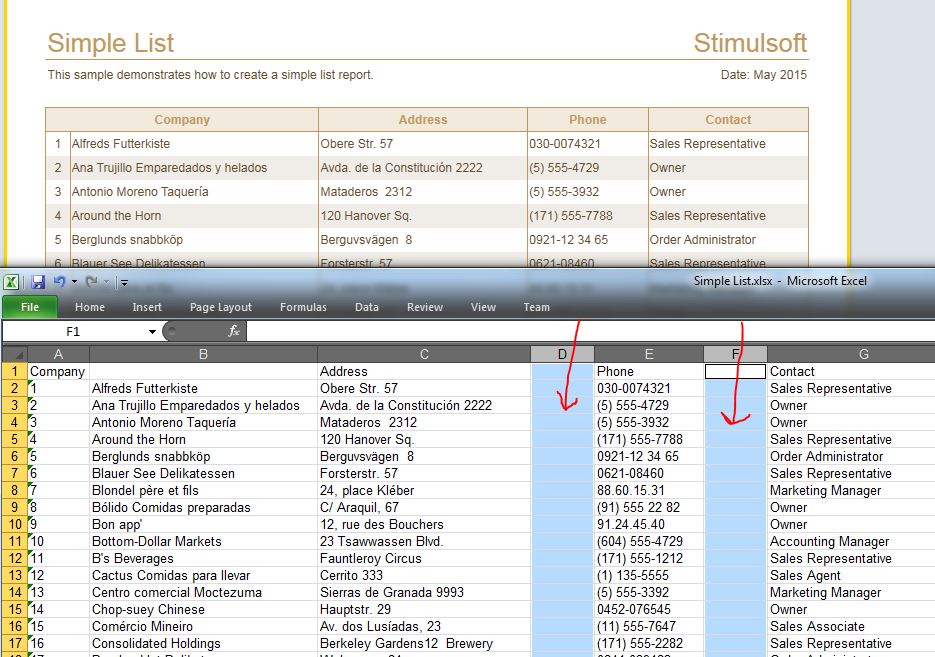The height and width of the screenshot is (657, 935).
Task: Click the Stimulsoft heading in the report
Action: (750, 43)
